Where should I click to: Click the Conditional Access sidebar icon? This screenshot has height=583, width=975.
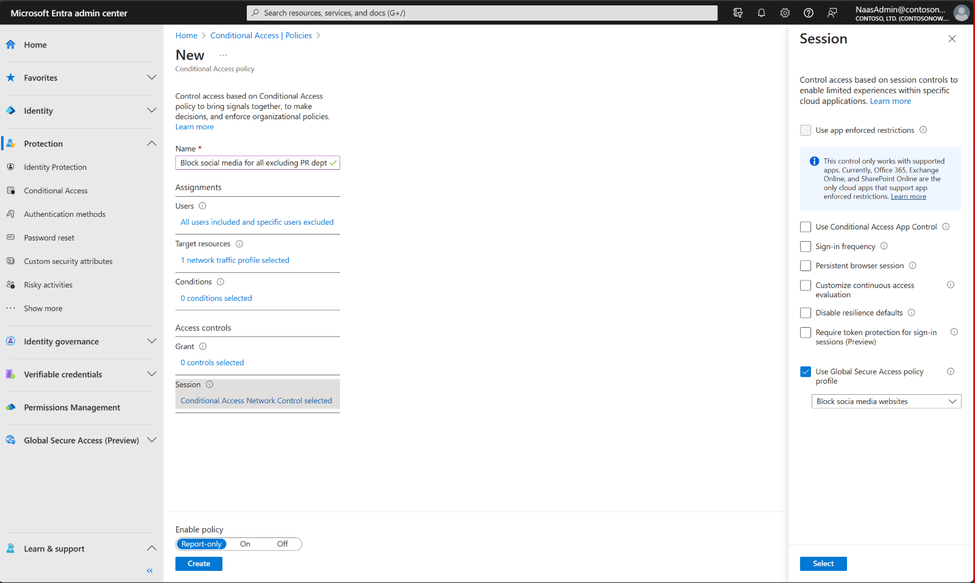point(11,191)
